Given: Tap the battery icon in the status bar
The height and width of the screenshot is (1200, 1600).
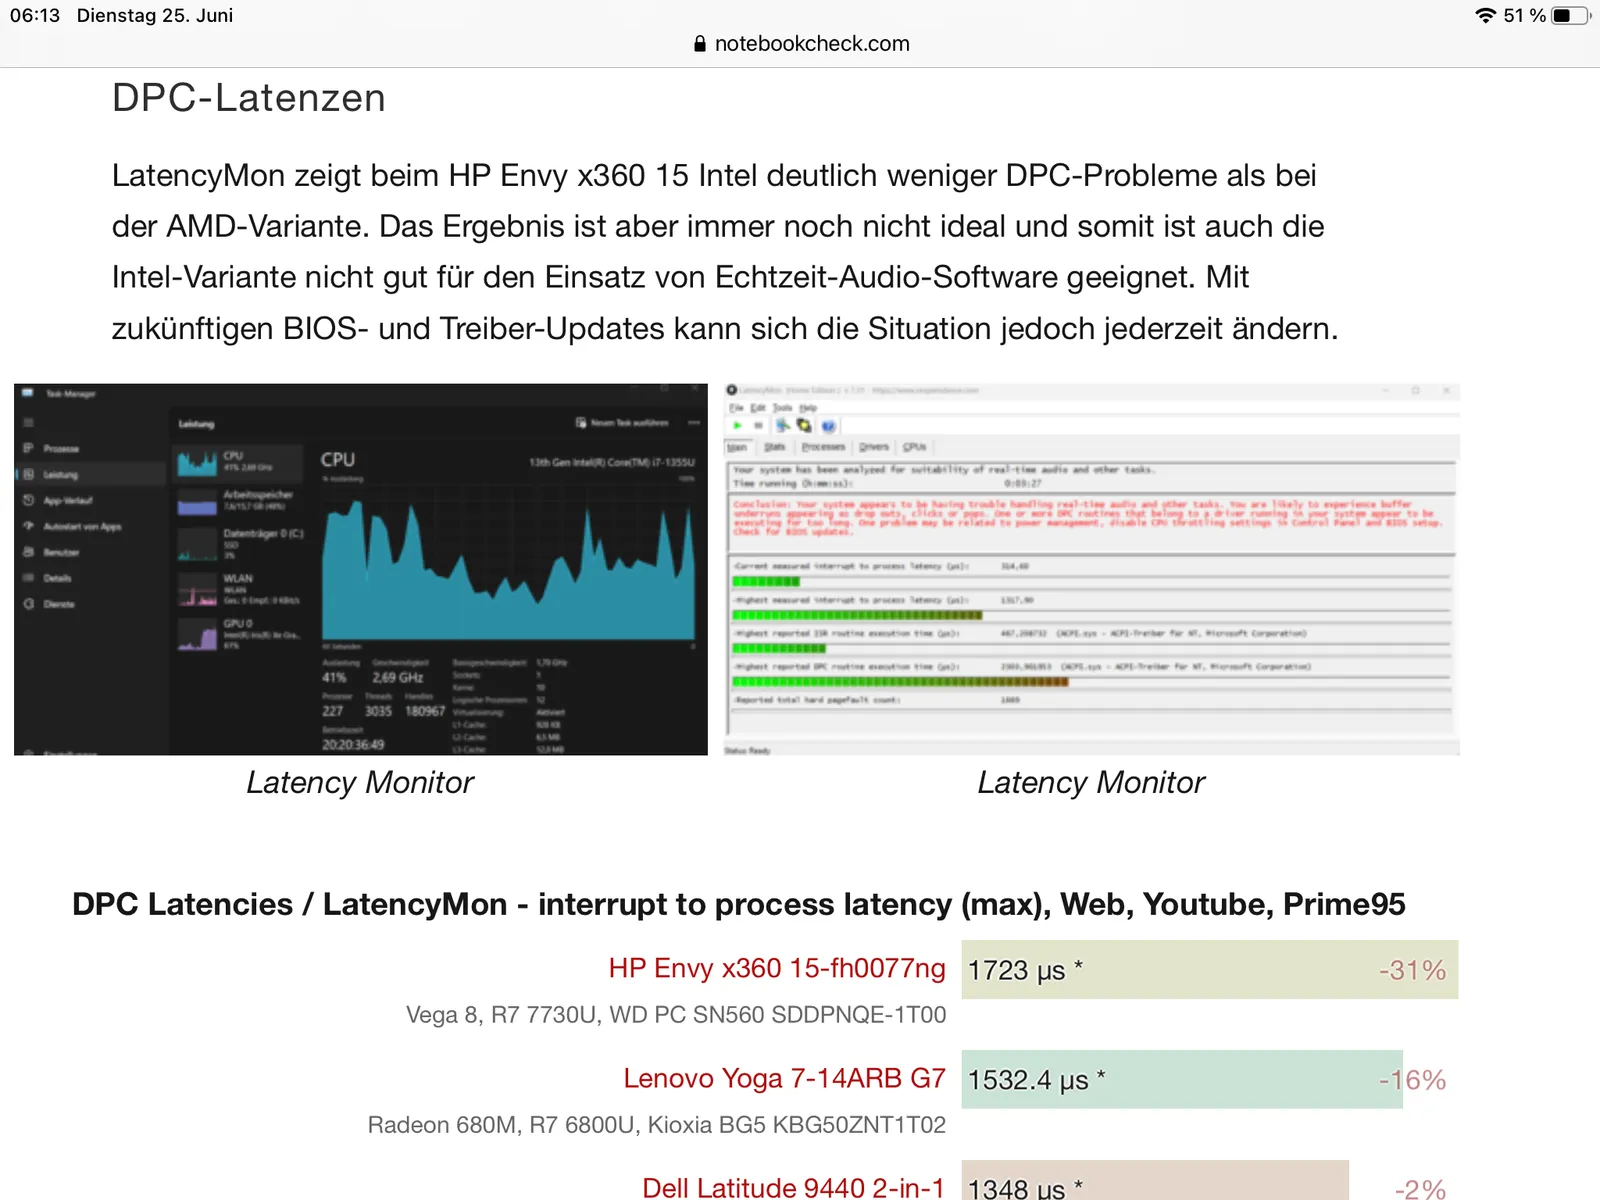Looking at the screenshot, I should [1570, 16].
